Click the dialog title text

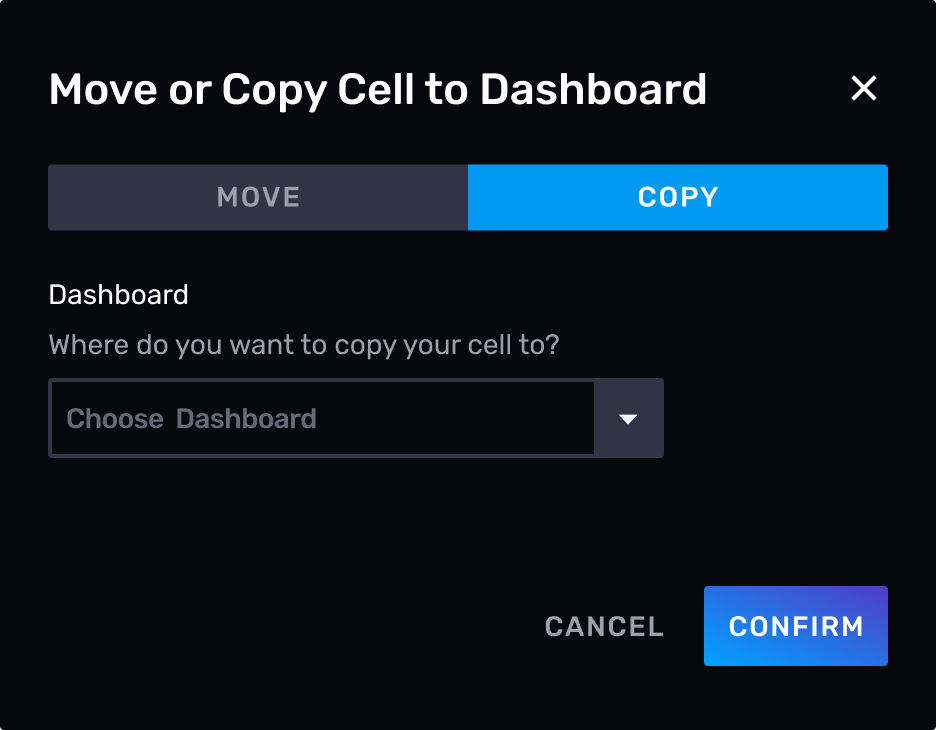pos(377,89)
